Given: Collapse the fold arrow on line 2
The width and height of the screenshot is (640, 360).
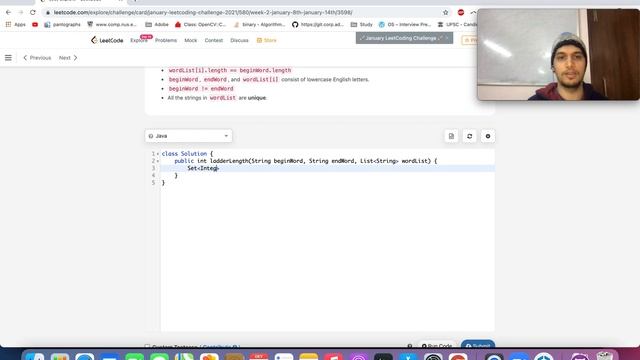Looking at the screenshot, I should (158, 161).
